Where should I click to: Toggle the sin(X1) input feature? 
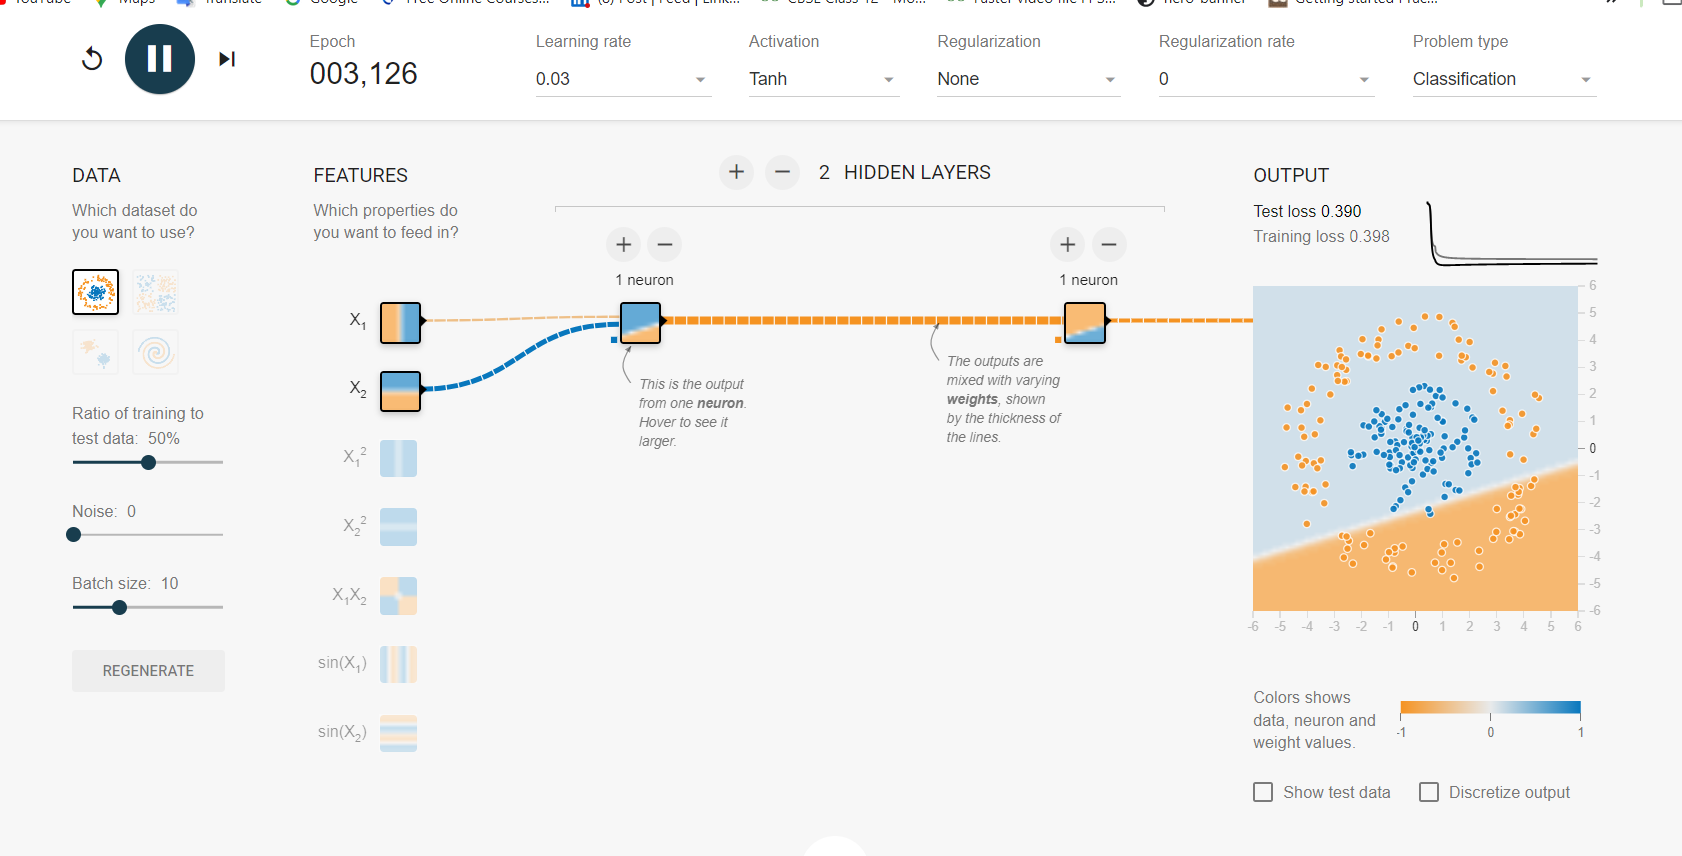coord(398,664)
